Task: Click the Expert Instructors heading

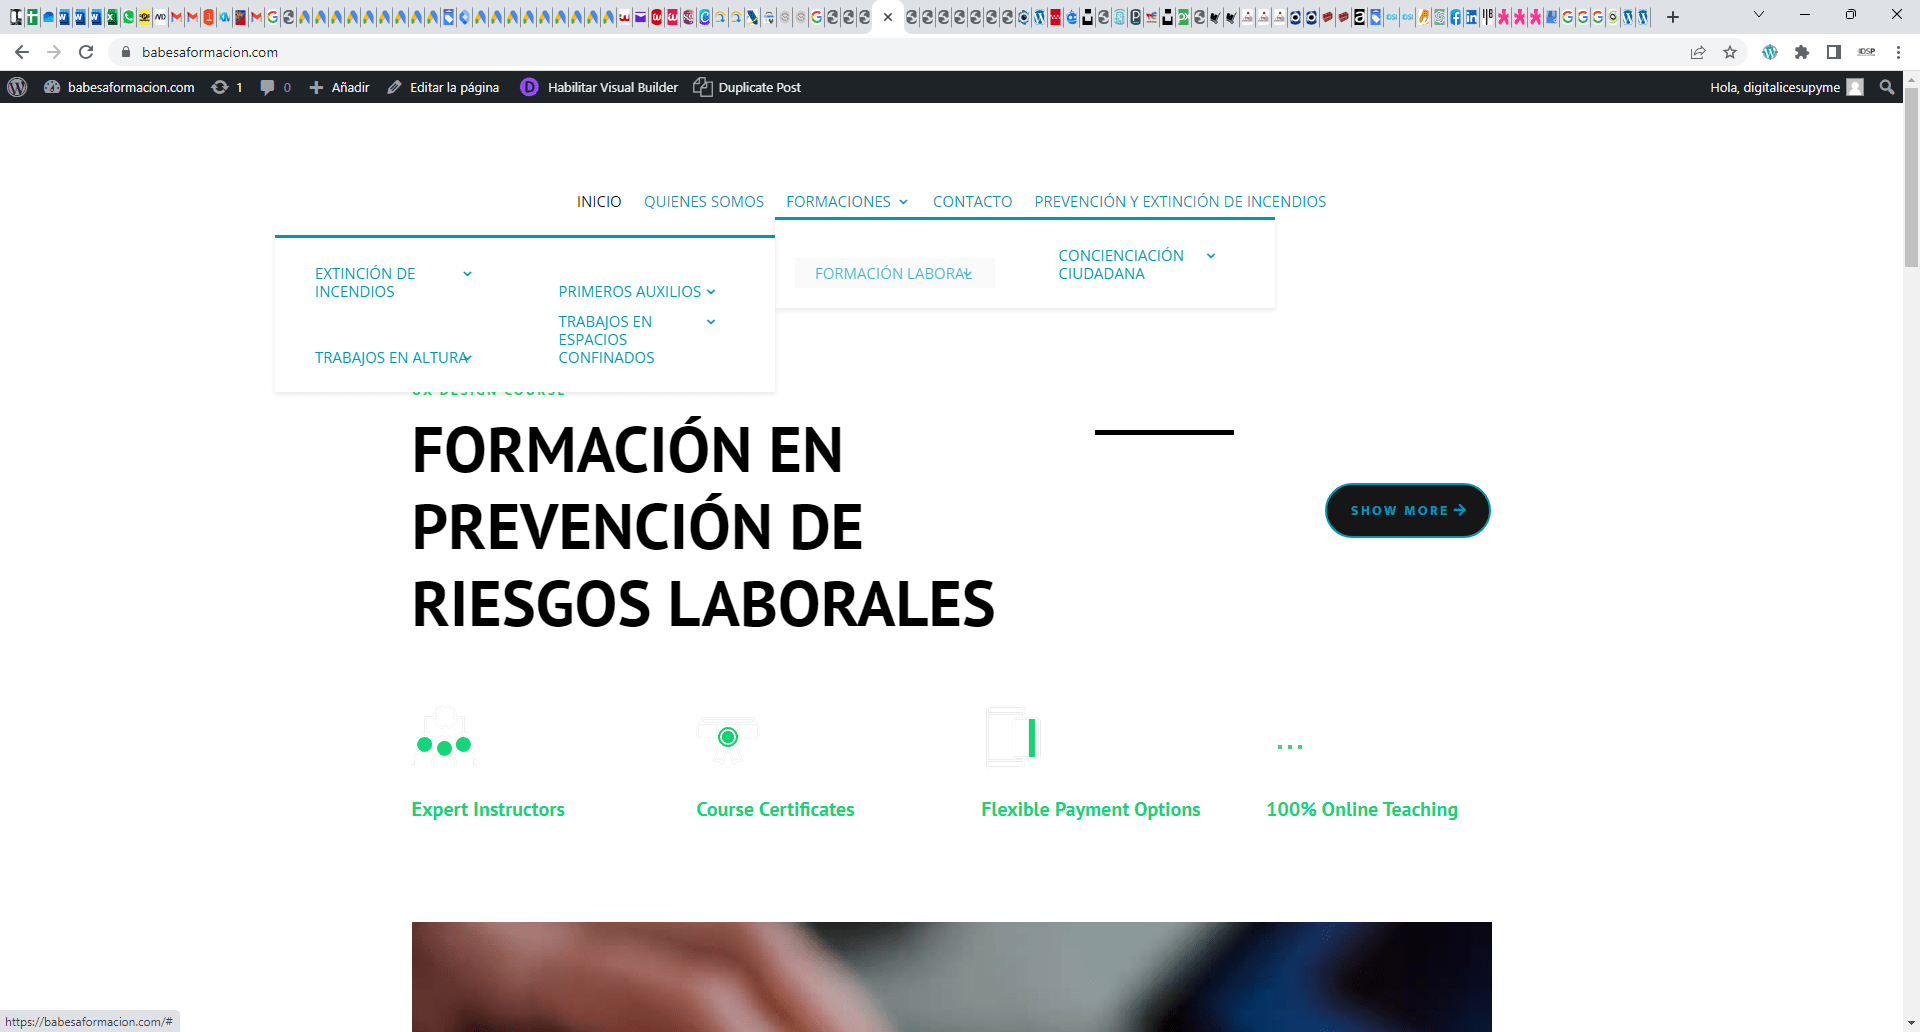Action: coord(488,809)
